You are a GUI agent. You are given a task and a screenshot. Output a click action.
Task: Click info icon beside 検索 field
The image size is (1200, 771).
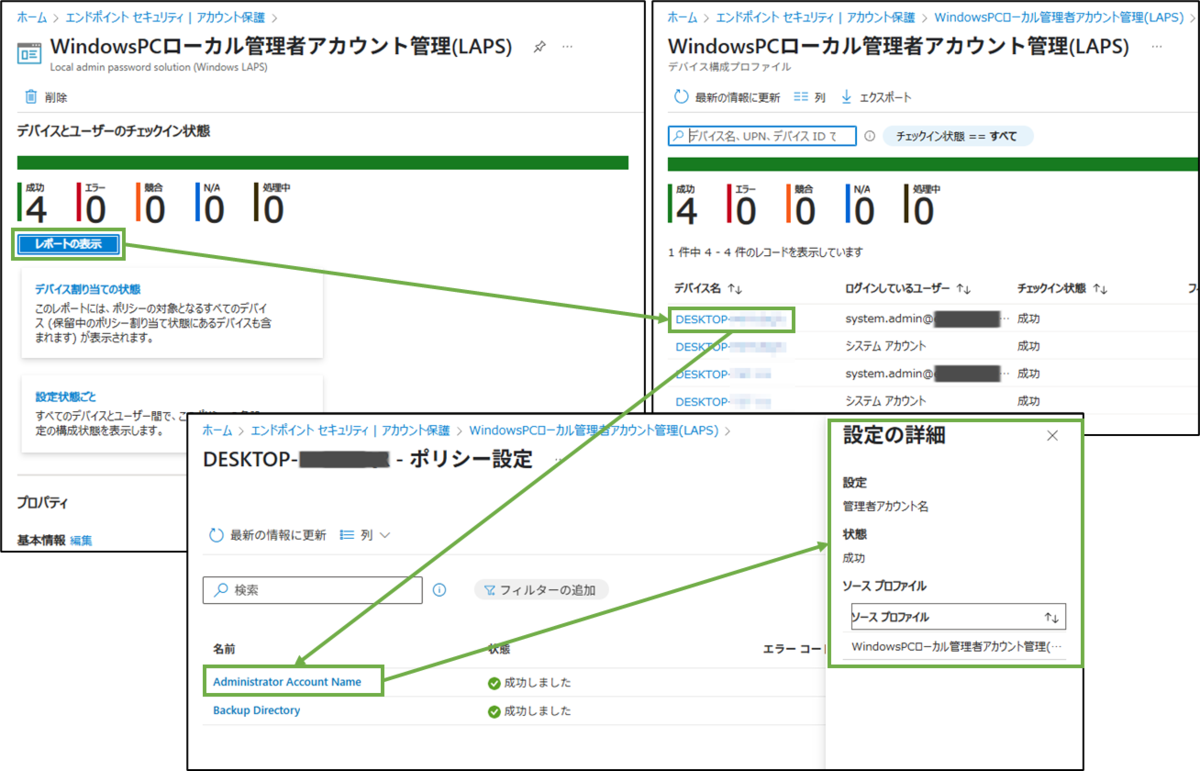(x=439, y=590)
